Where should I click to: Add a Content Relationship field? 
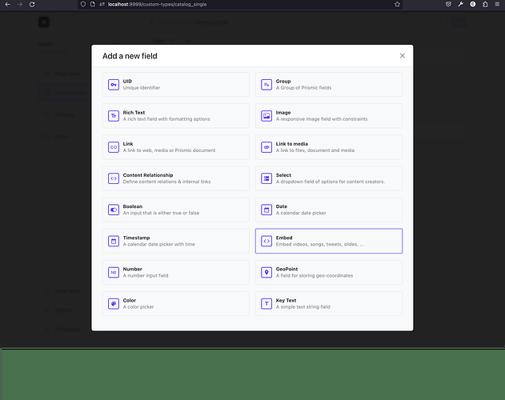tap(176, 178)
